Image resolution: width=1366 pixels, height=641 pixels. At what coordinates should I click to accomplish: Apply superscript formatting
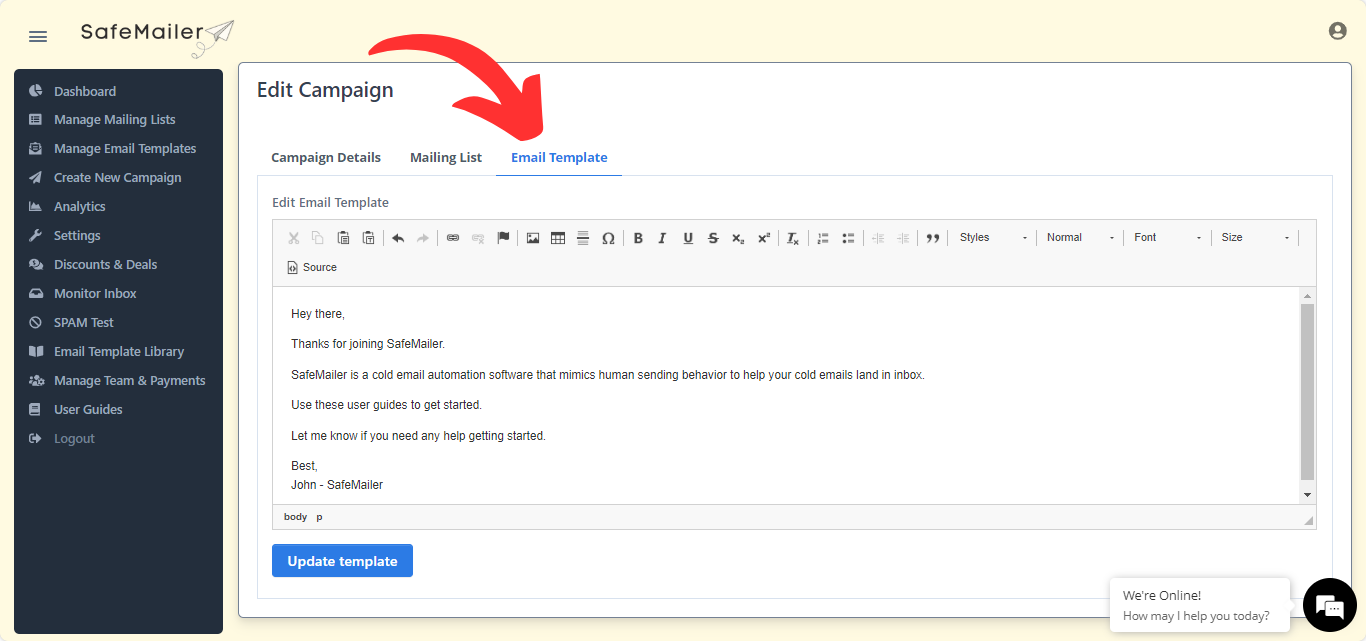[x=763, y=238]
